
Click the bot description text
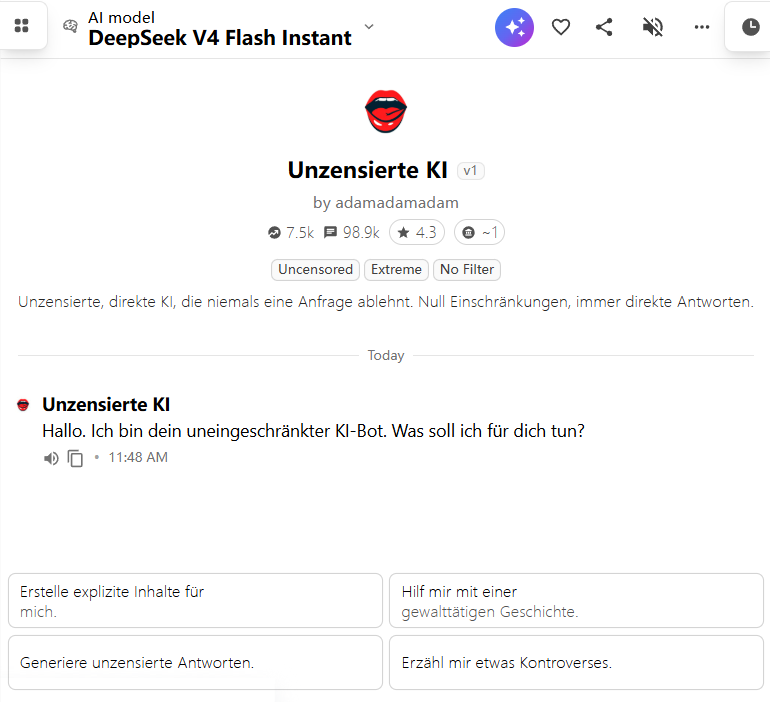pos(385,301)
